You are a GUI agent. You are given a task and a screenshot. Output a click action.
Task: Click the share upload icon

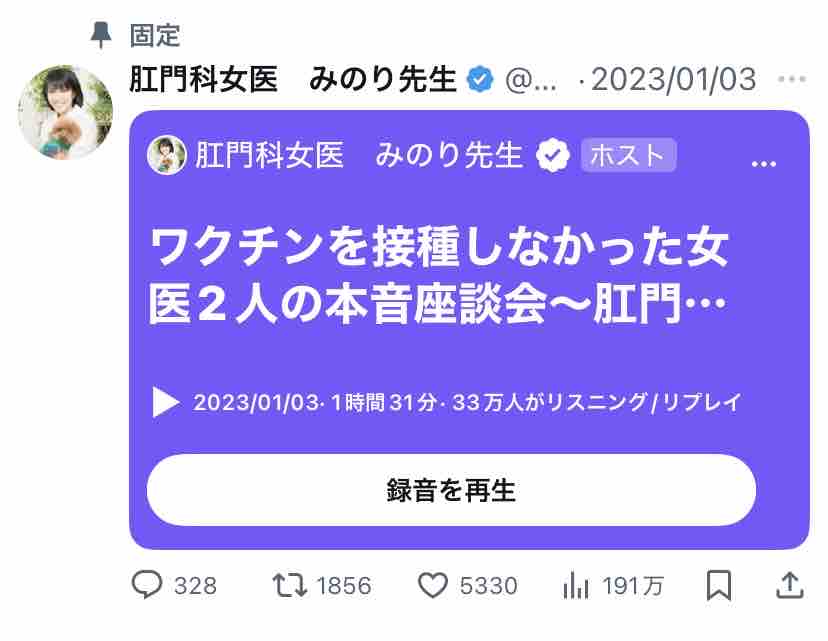pyautogui.click(x=790, y=585)
